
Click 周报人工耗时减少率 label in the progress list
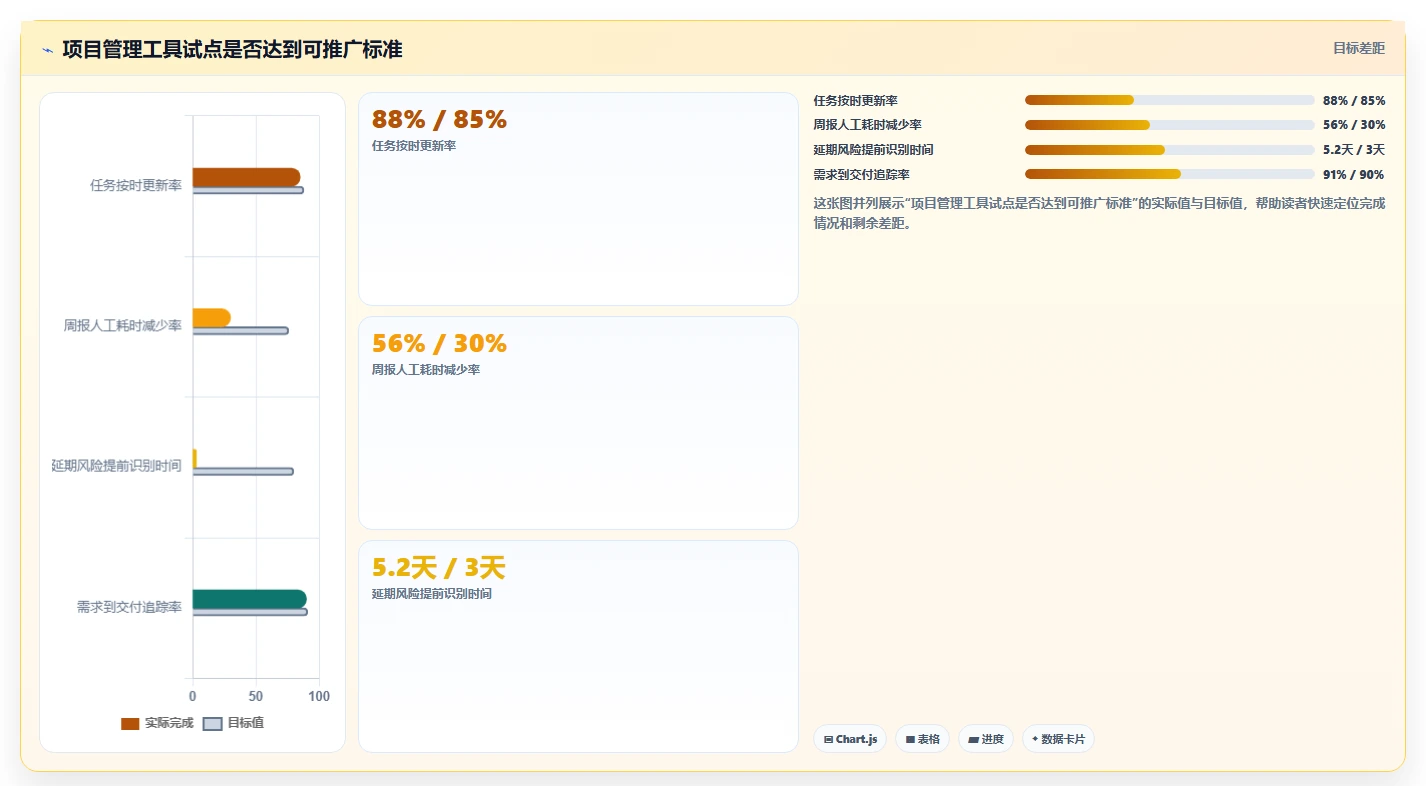[x=867, y=125]
